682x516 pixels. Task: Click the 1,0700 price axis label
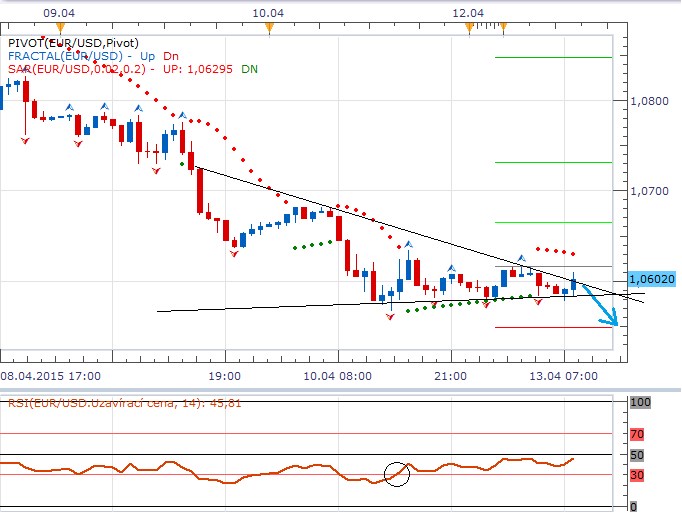click(x=653, y=189)
